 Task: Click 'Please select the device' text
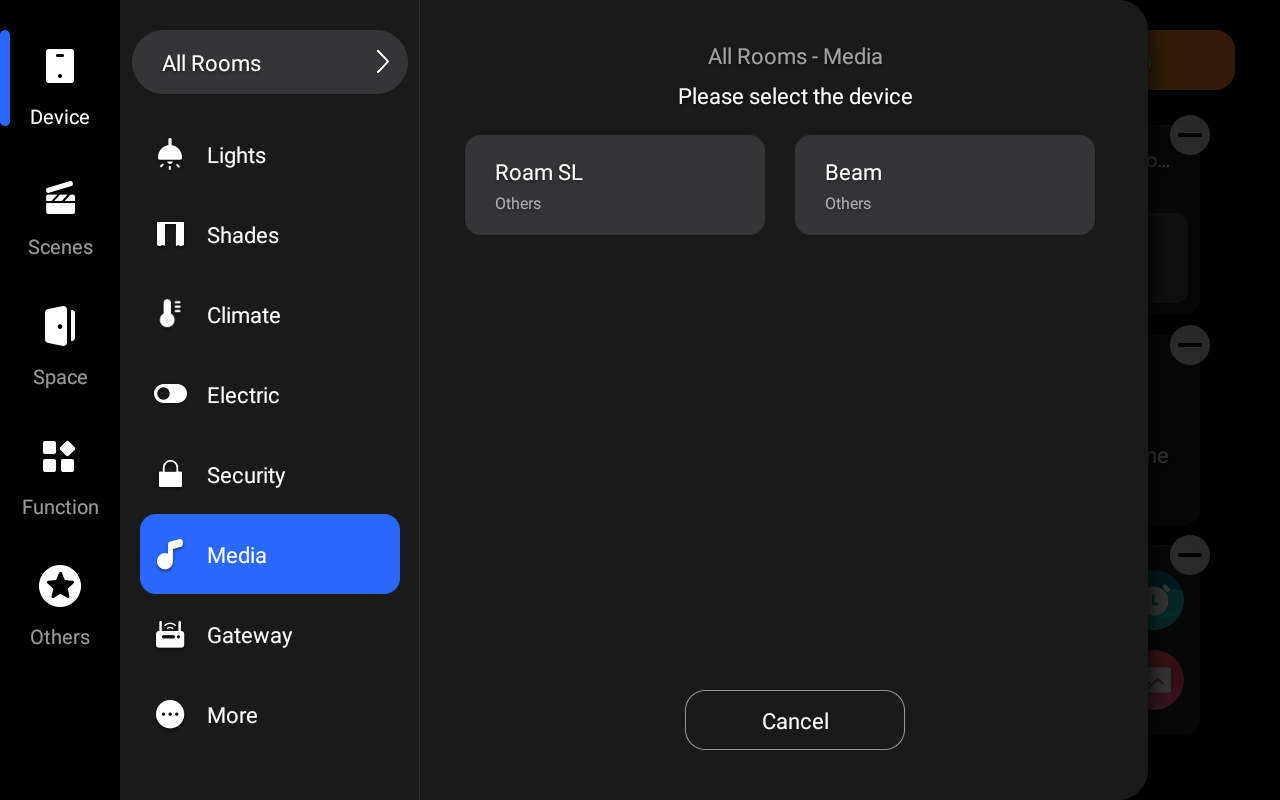click(795, 96)
